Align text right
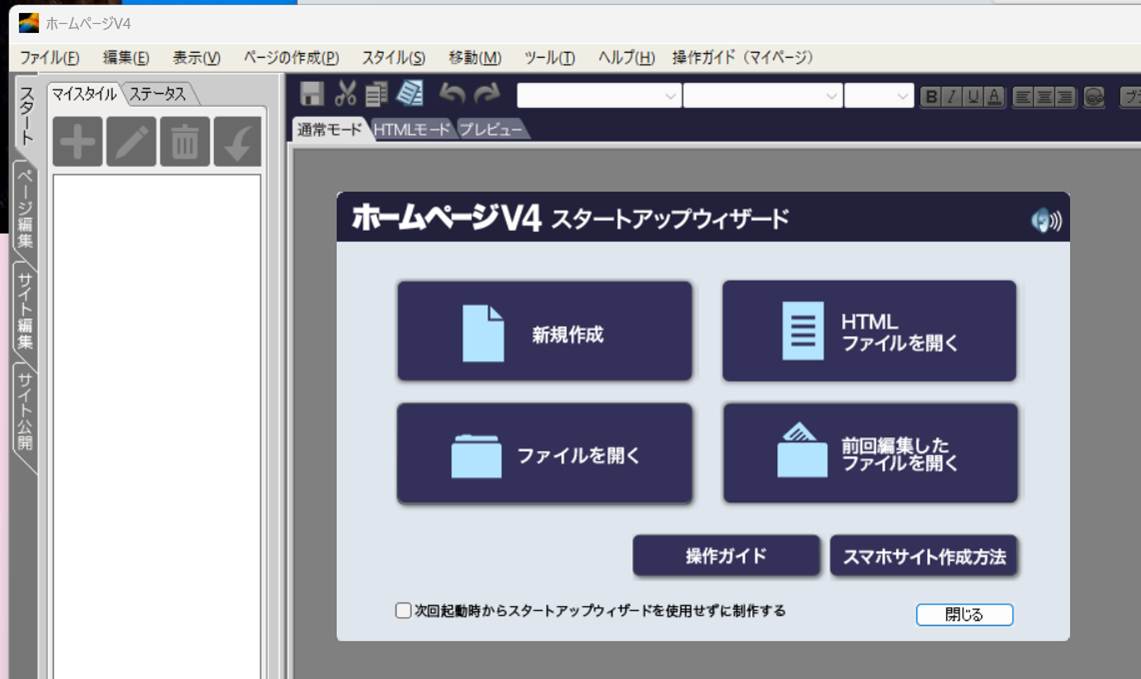The width and height of the screenshot is (1141, 679). coord(1065,97)
